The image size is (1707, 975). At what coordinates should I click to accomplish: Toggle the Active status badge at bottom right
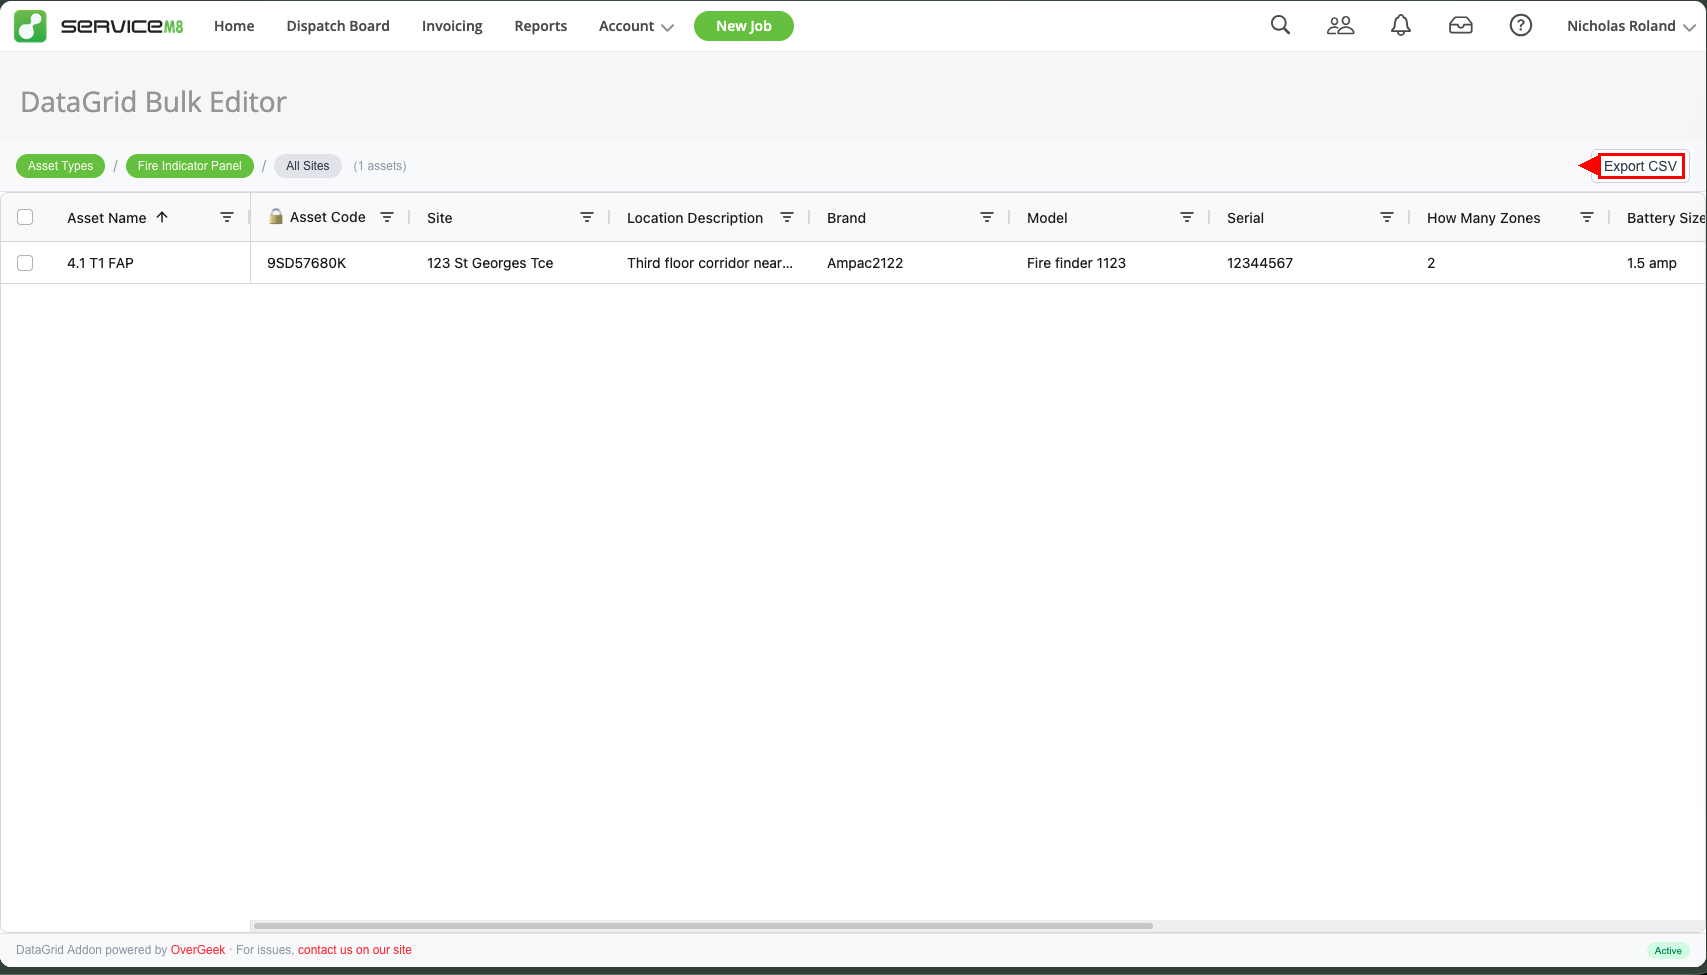point(1668,951)
